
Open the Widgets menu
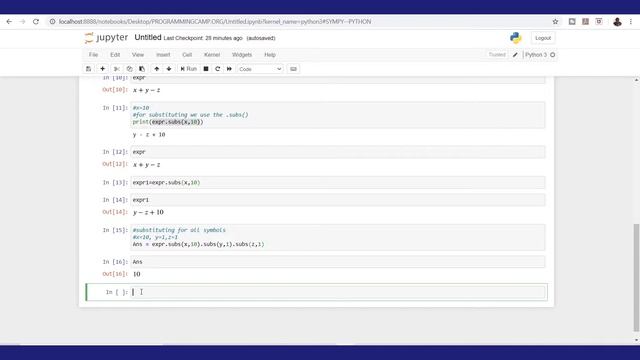click(x=242, y=55)
